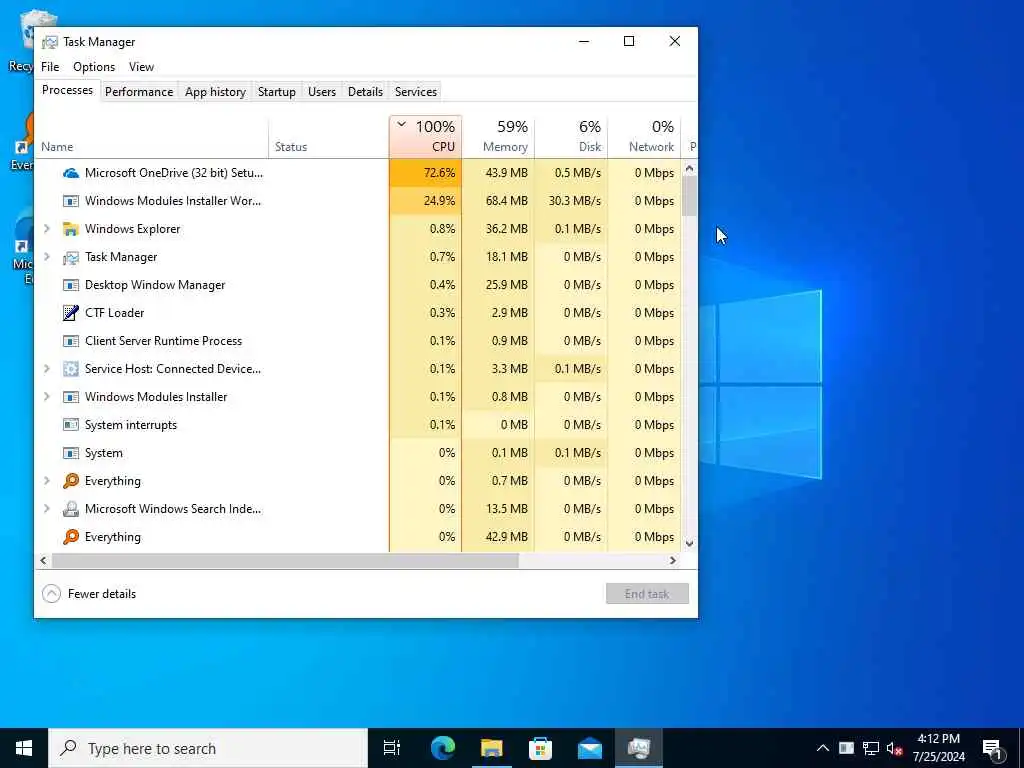Screen dimensions: 1024x768
Task: Select the Processes tab
Action: point(67,90)
